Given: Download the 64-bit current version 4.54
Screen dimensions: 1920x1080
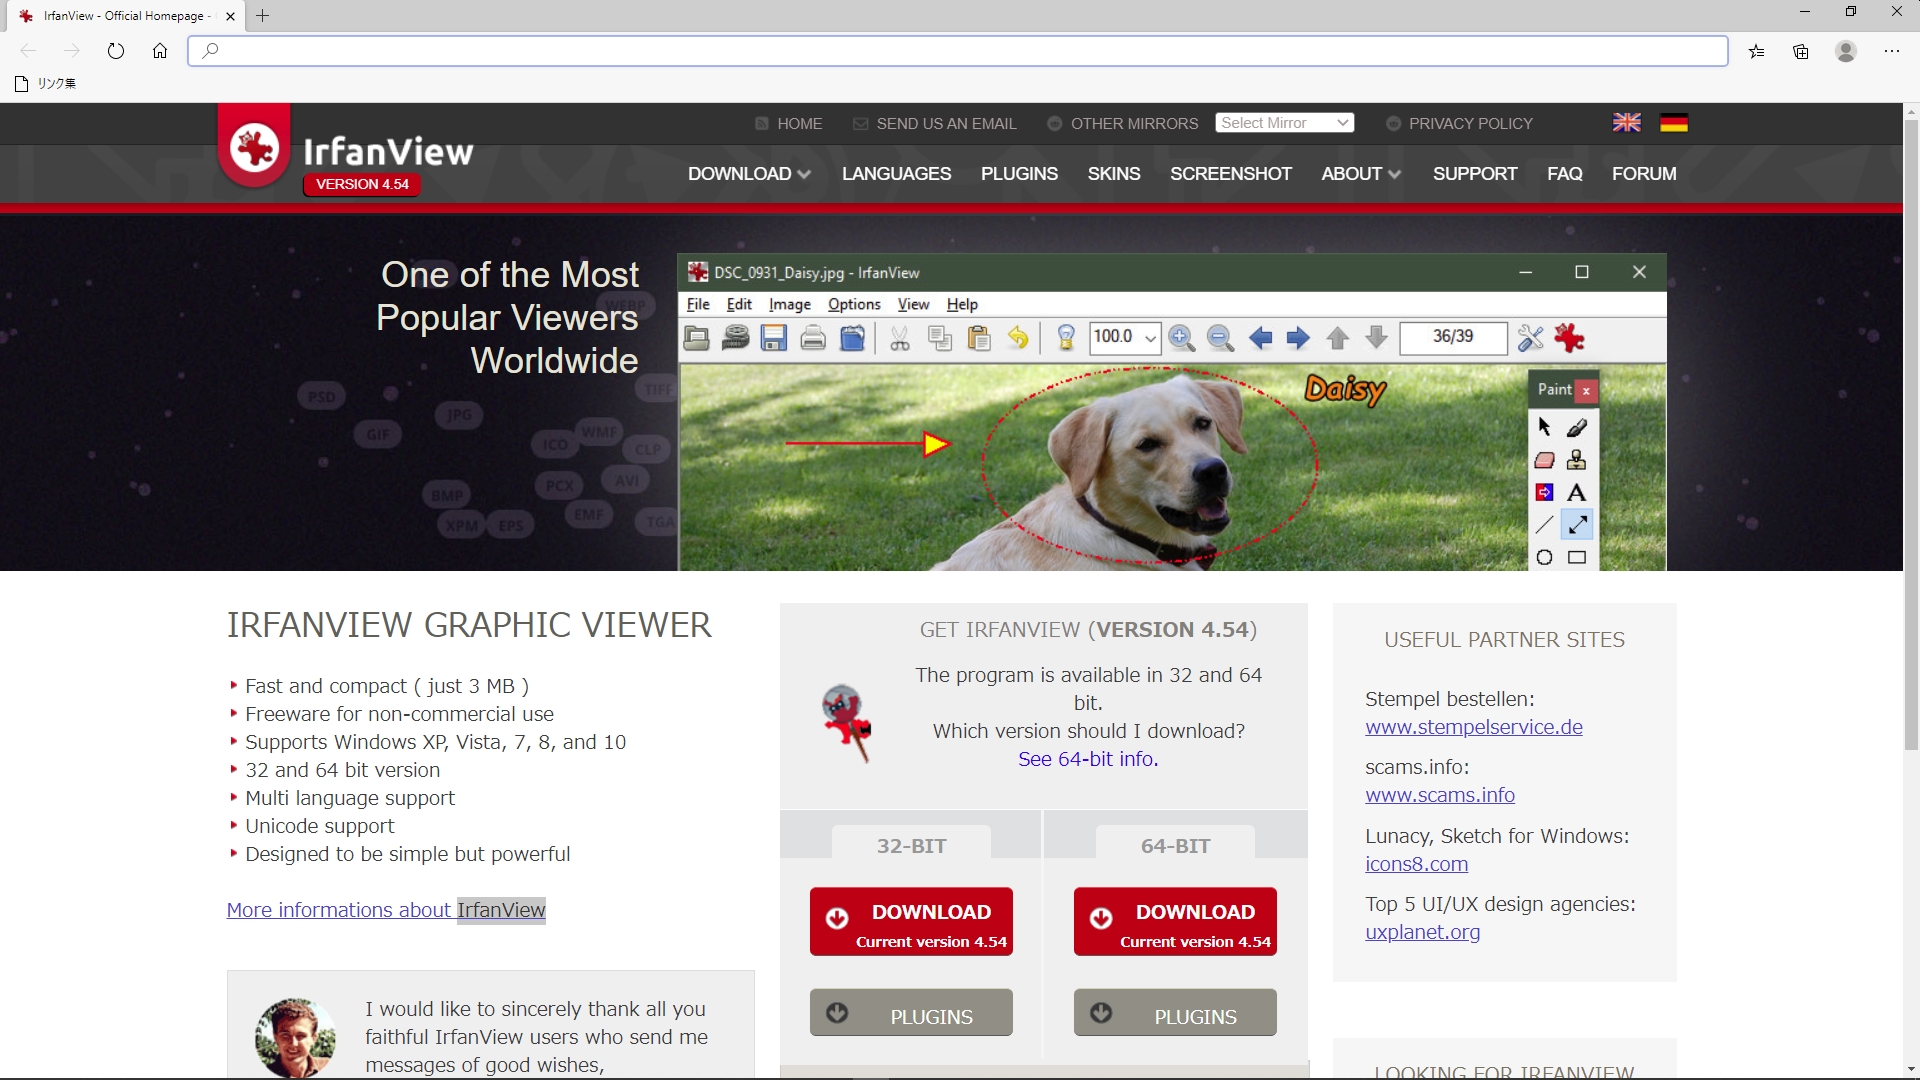Looking at the screenshot, I should (1175, 922).
